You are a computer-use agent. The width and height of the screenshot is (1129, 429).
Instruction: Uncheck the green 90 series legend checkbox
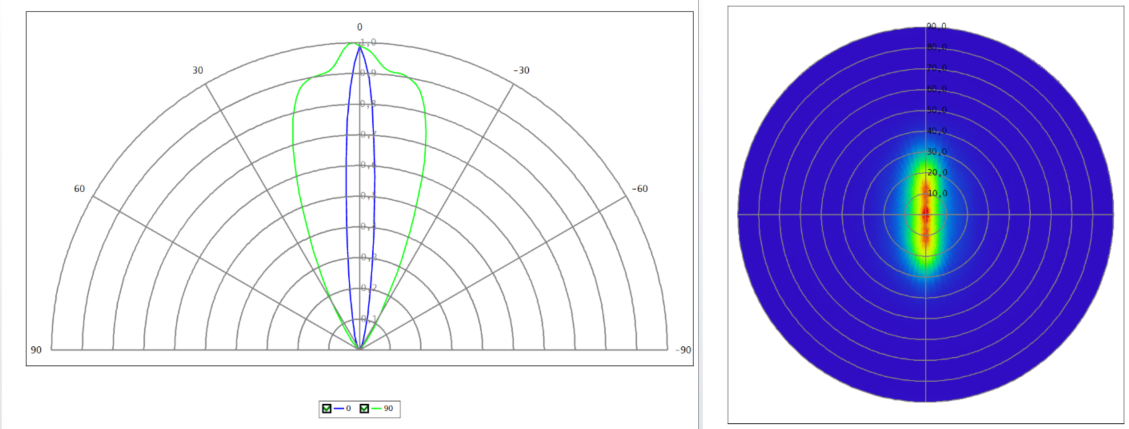[364, 409]
